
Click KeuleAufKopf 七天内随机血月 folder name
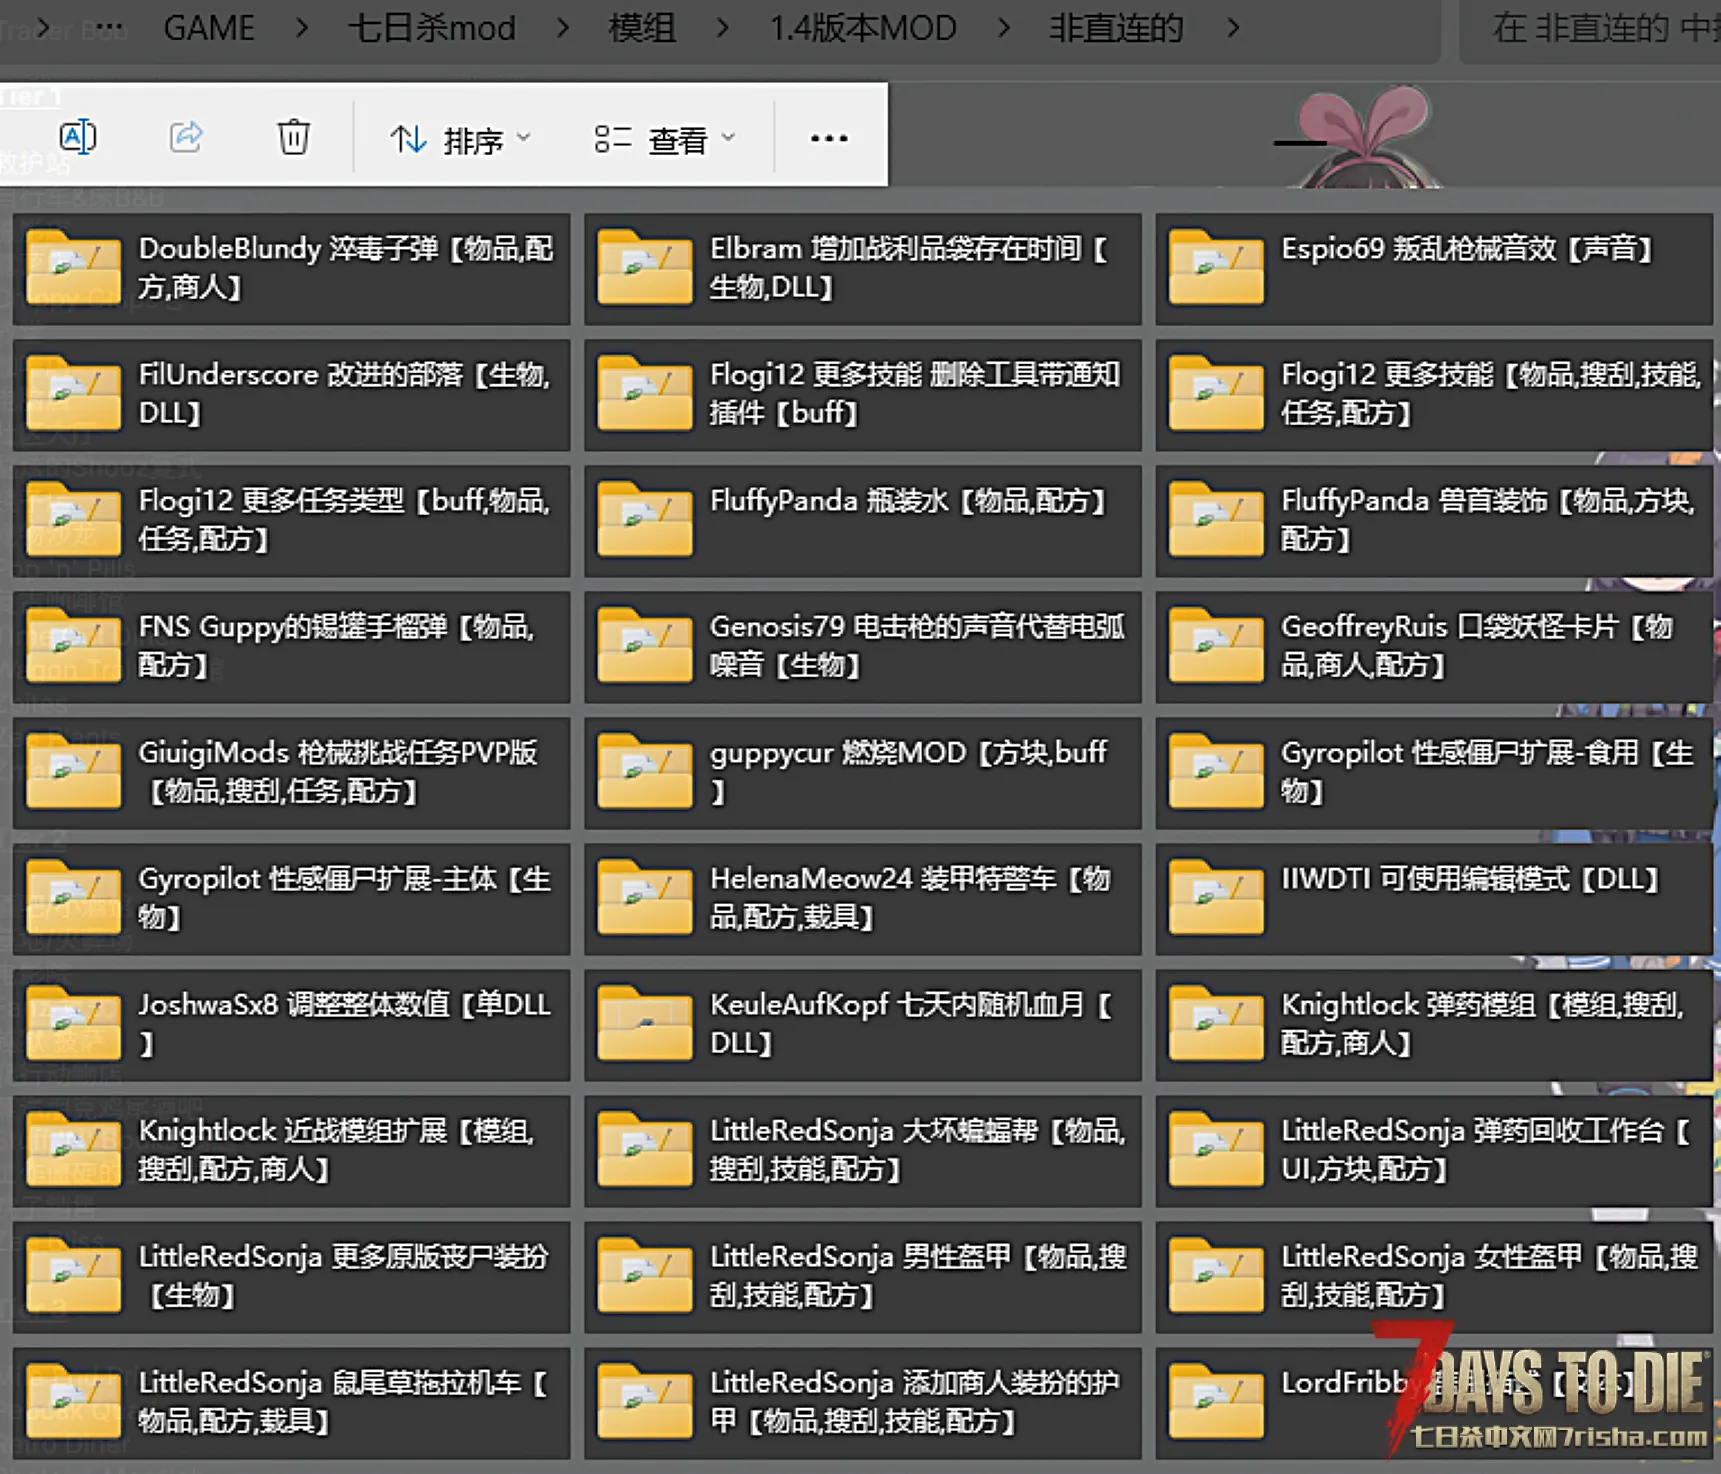pos(912,1024)
